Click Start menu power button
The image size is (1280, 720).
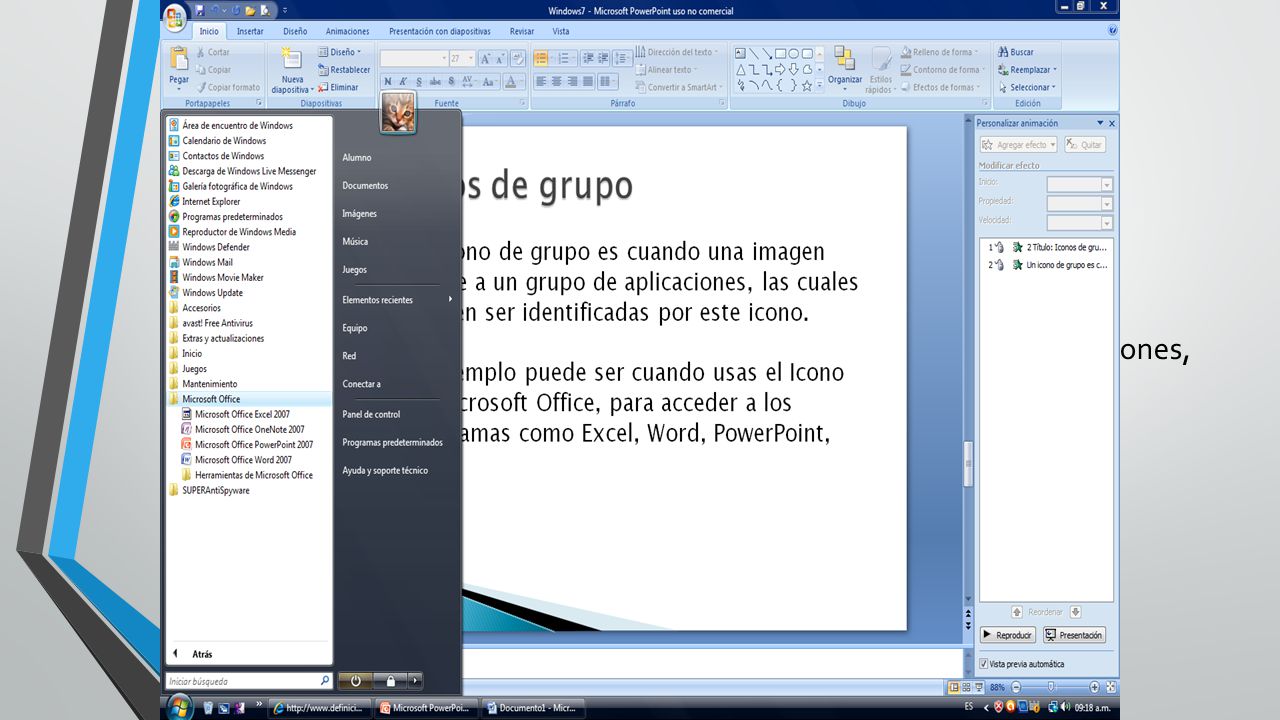click(355, 681)
